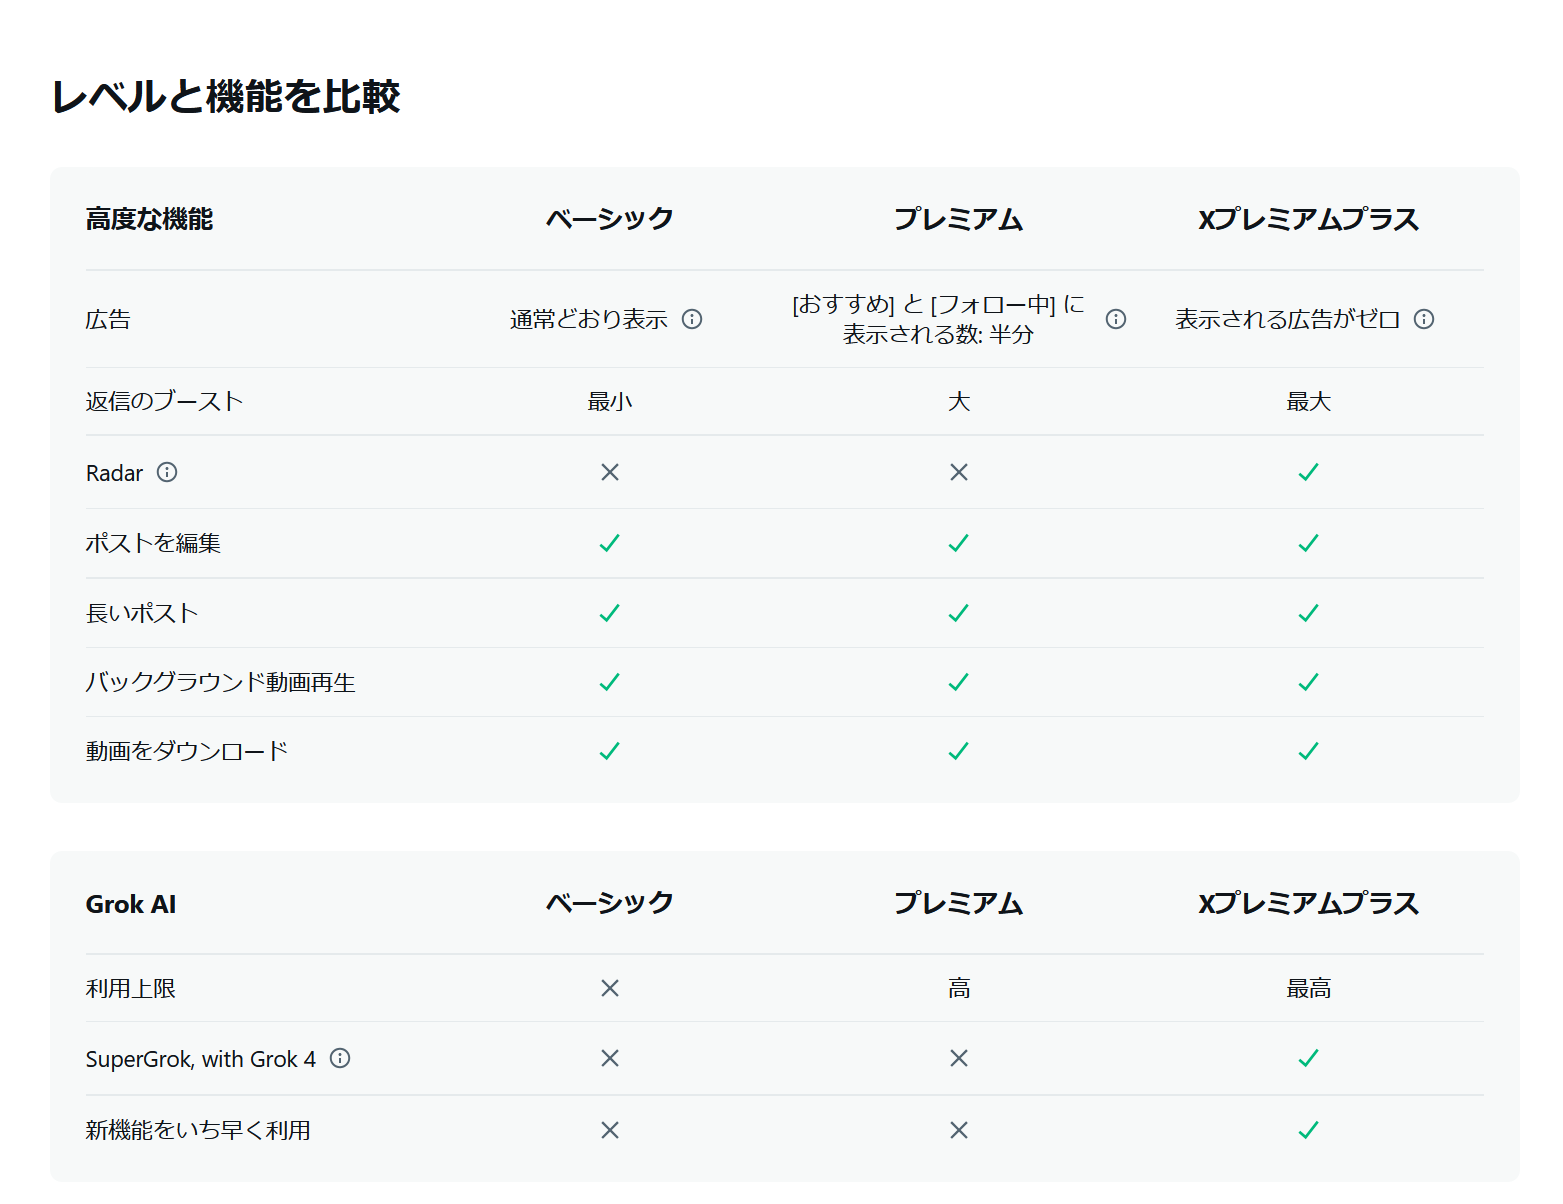Click 最高 value in 利用上限 row
Screen dimensions: 1563x1204
[1308, 989]
